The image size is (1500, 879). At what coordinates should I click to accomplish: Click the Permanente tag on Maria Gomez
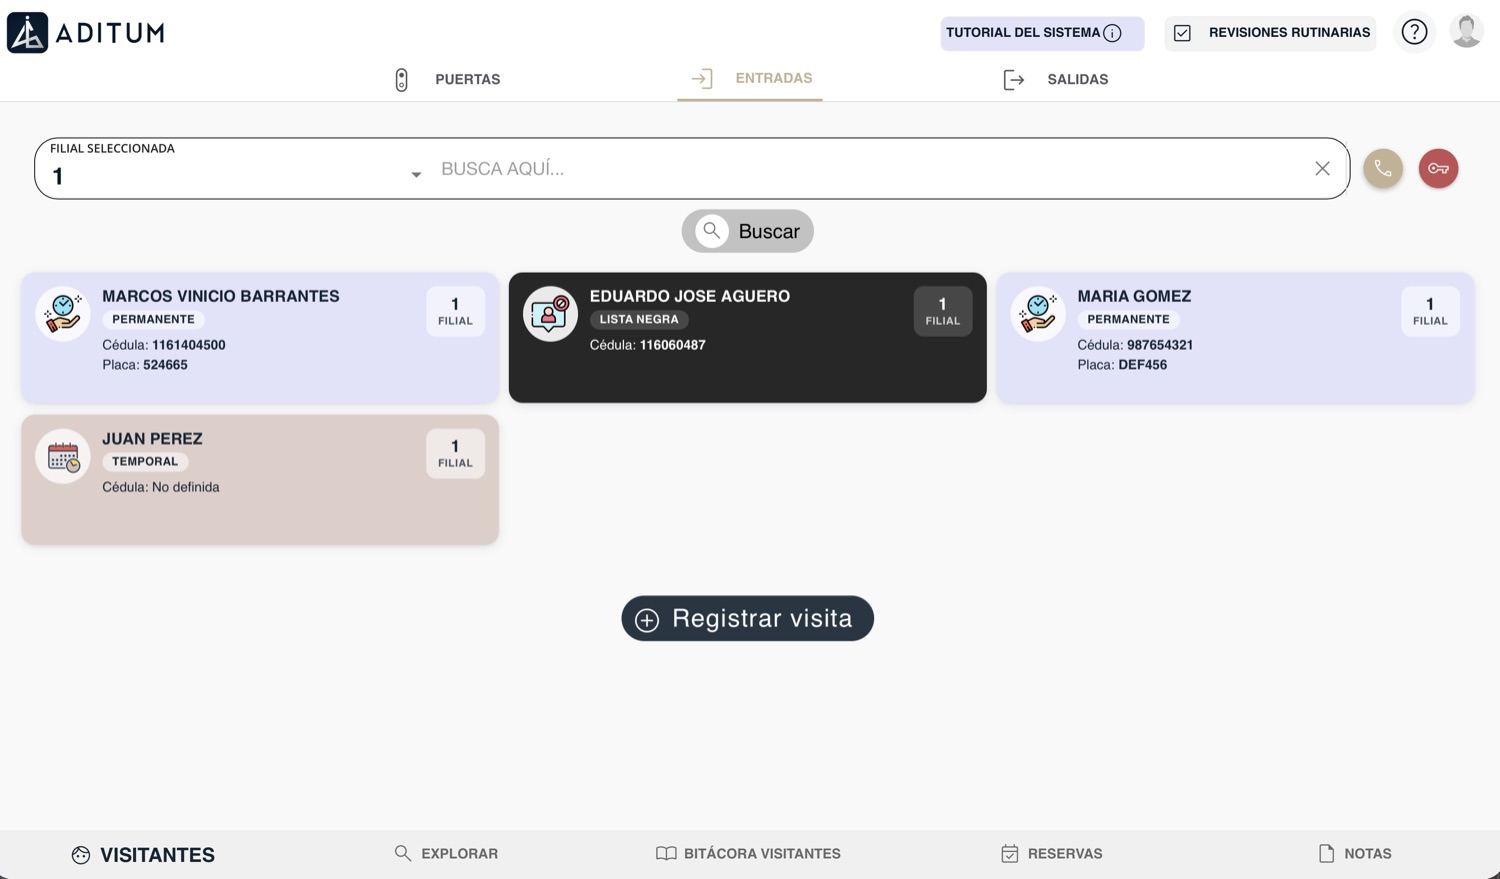(1128, 320)
